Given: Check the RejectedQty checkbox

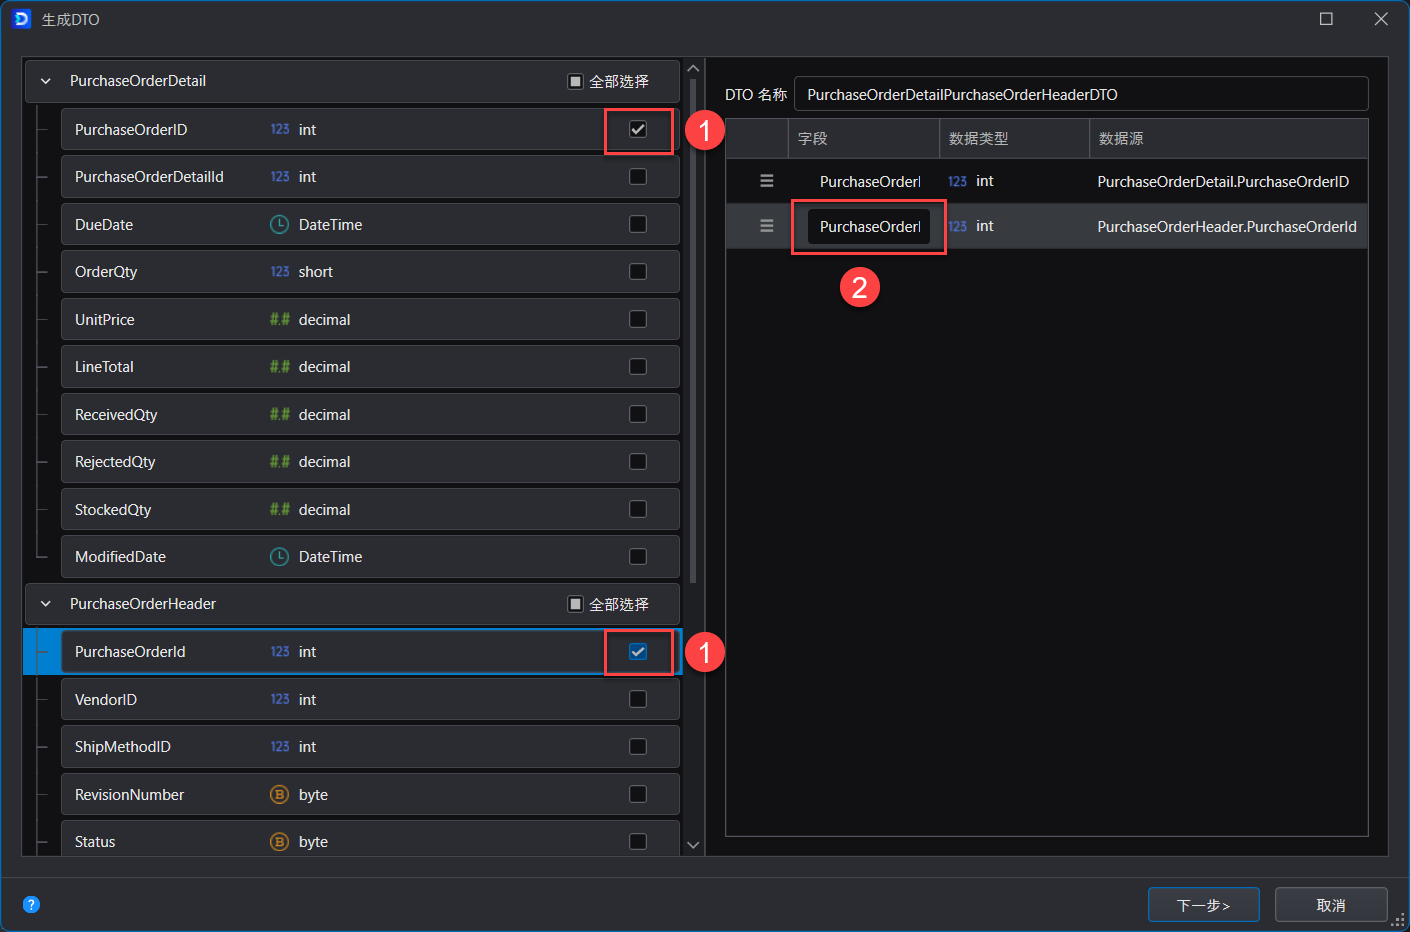Looking at the screenshot, I should pos(638,462).
